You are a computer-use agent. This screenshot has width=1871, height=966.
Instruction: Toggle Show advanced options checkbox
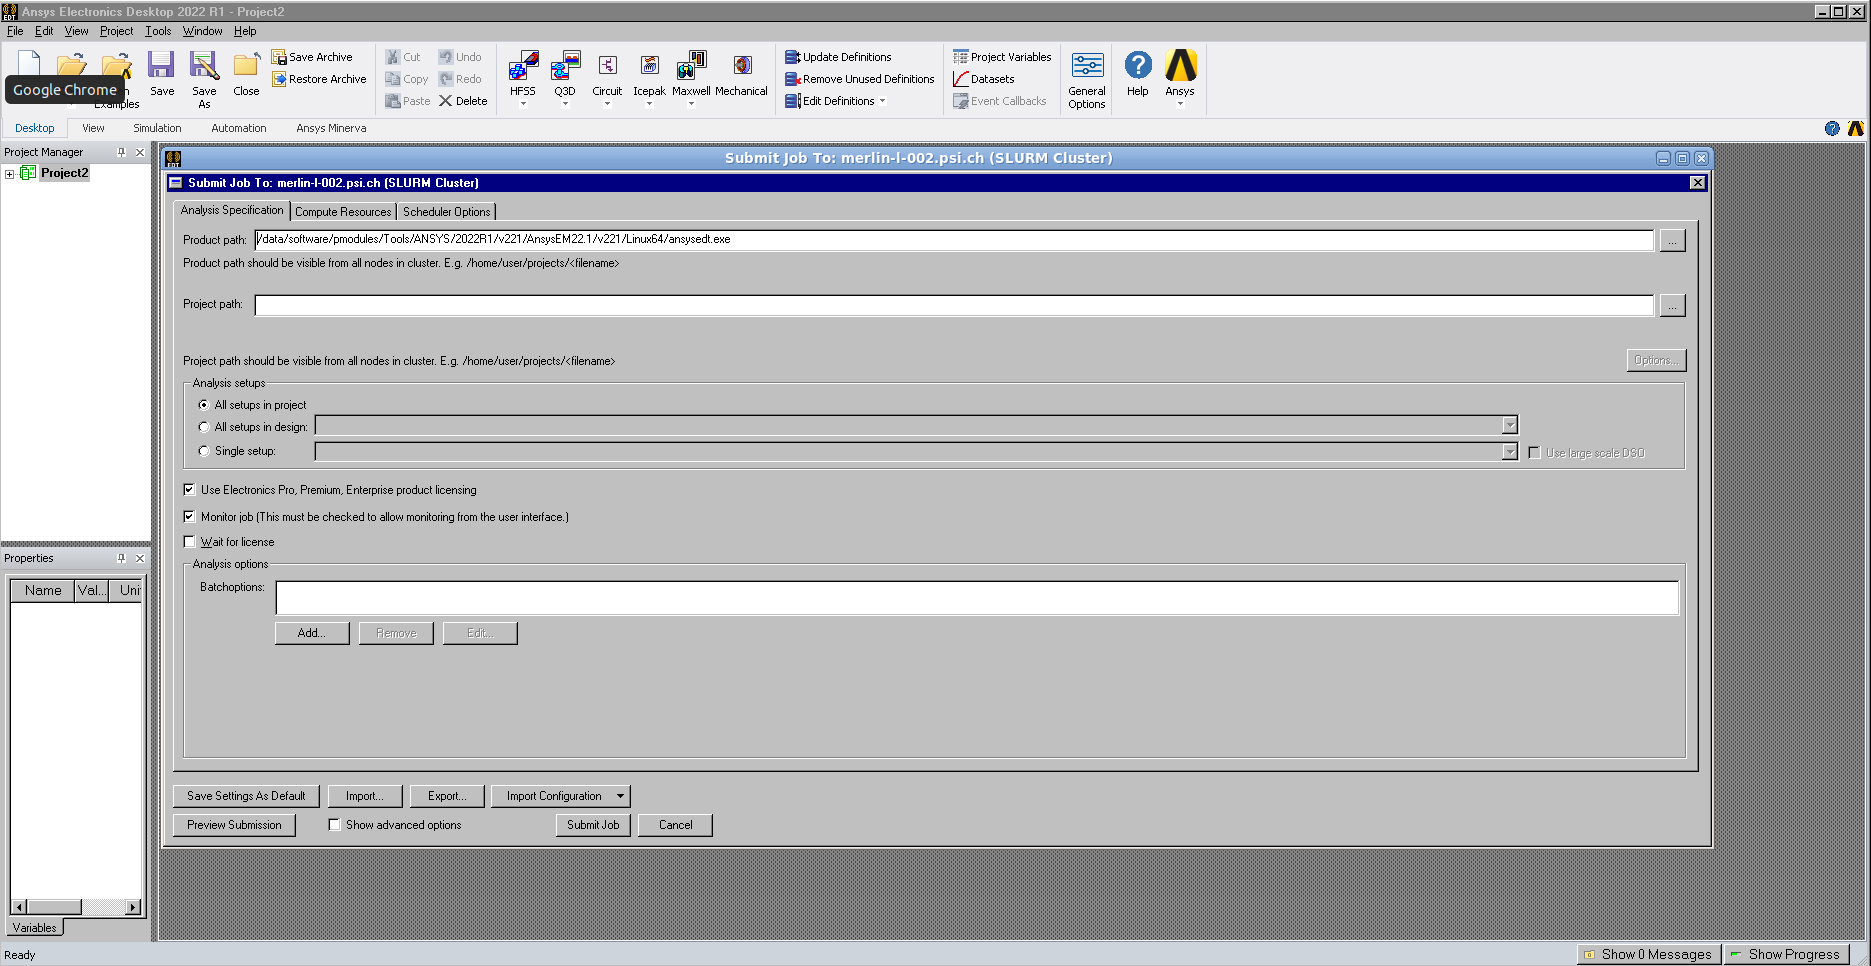click(x=335, y=825)
